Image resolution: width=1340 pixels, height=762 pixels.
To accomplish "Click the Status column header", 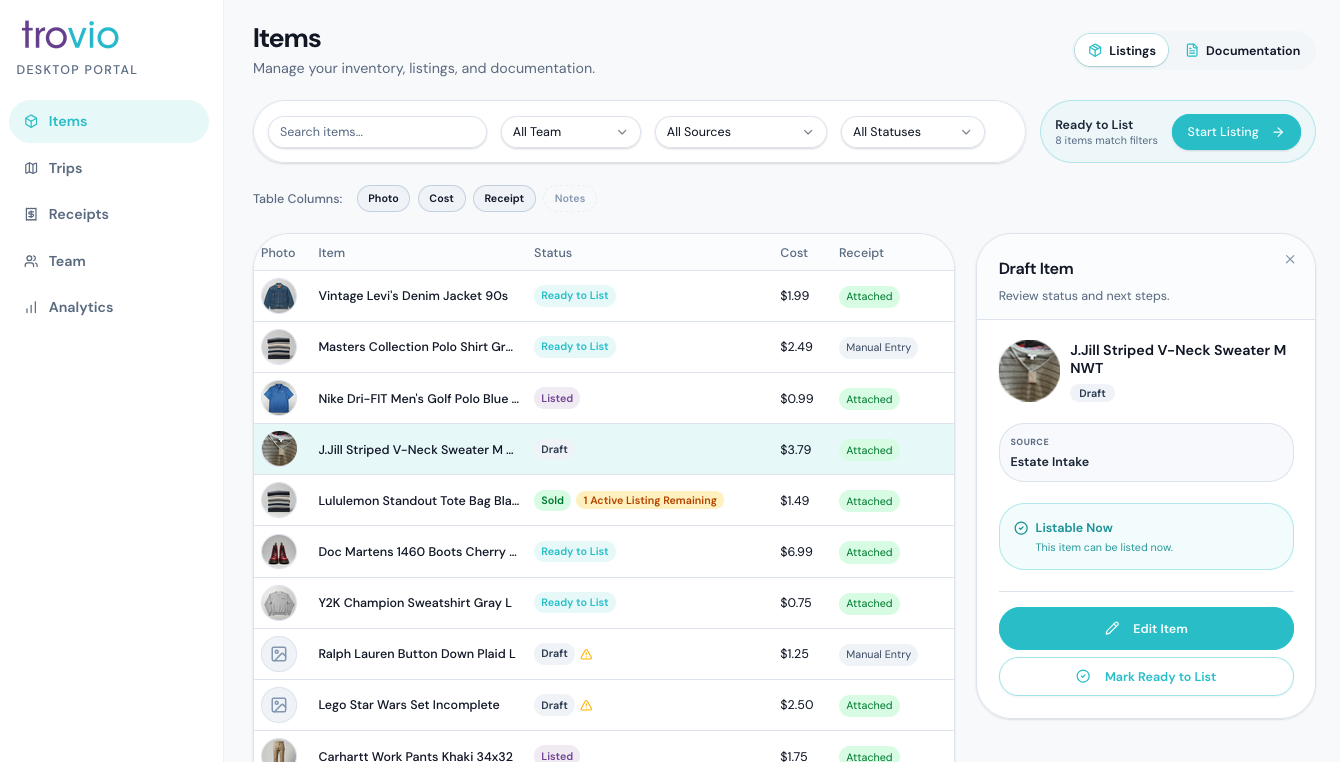I will click(553, 253).
